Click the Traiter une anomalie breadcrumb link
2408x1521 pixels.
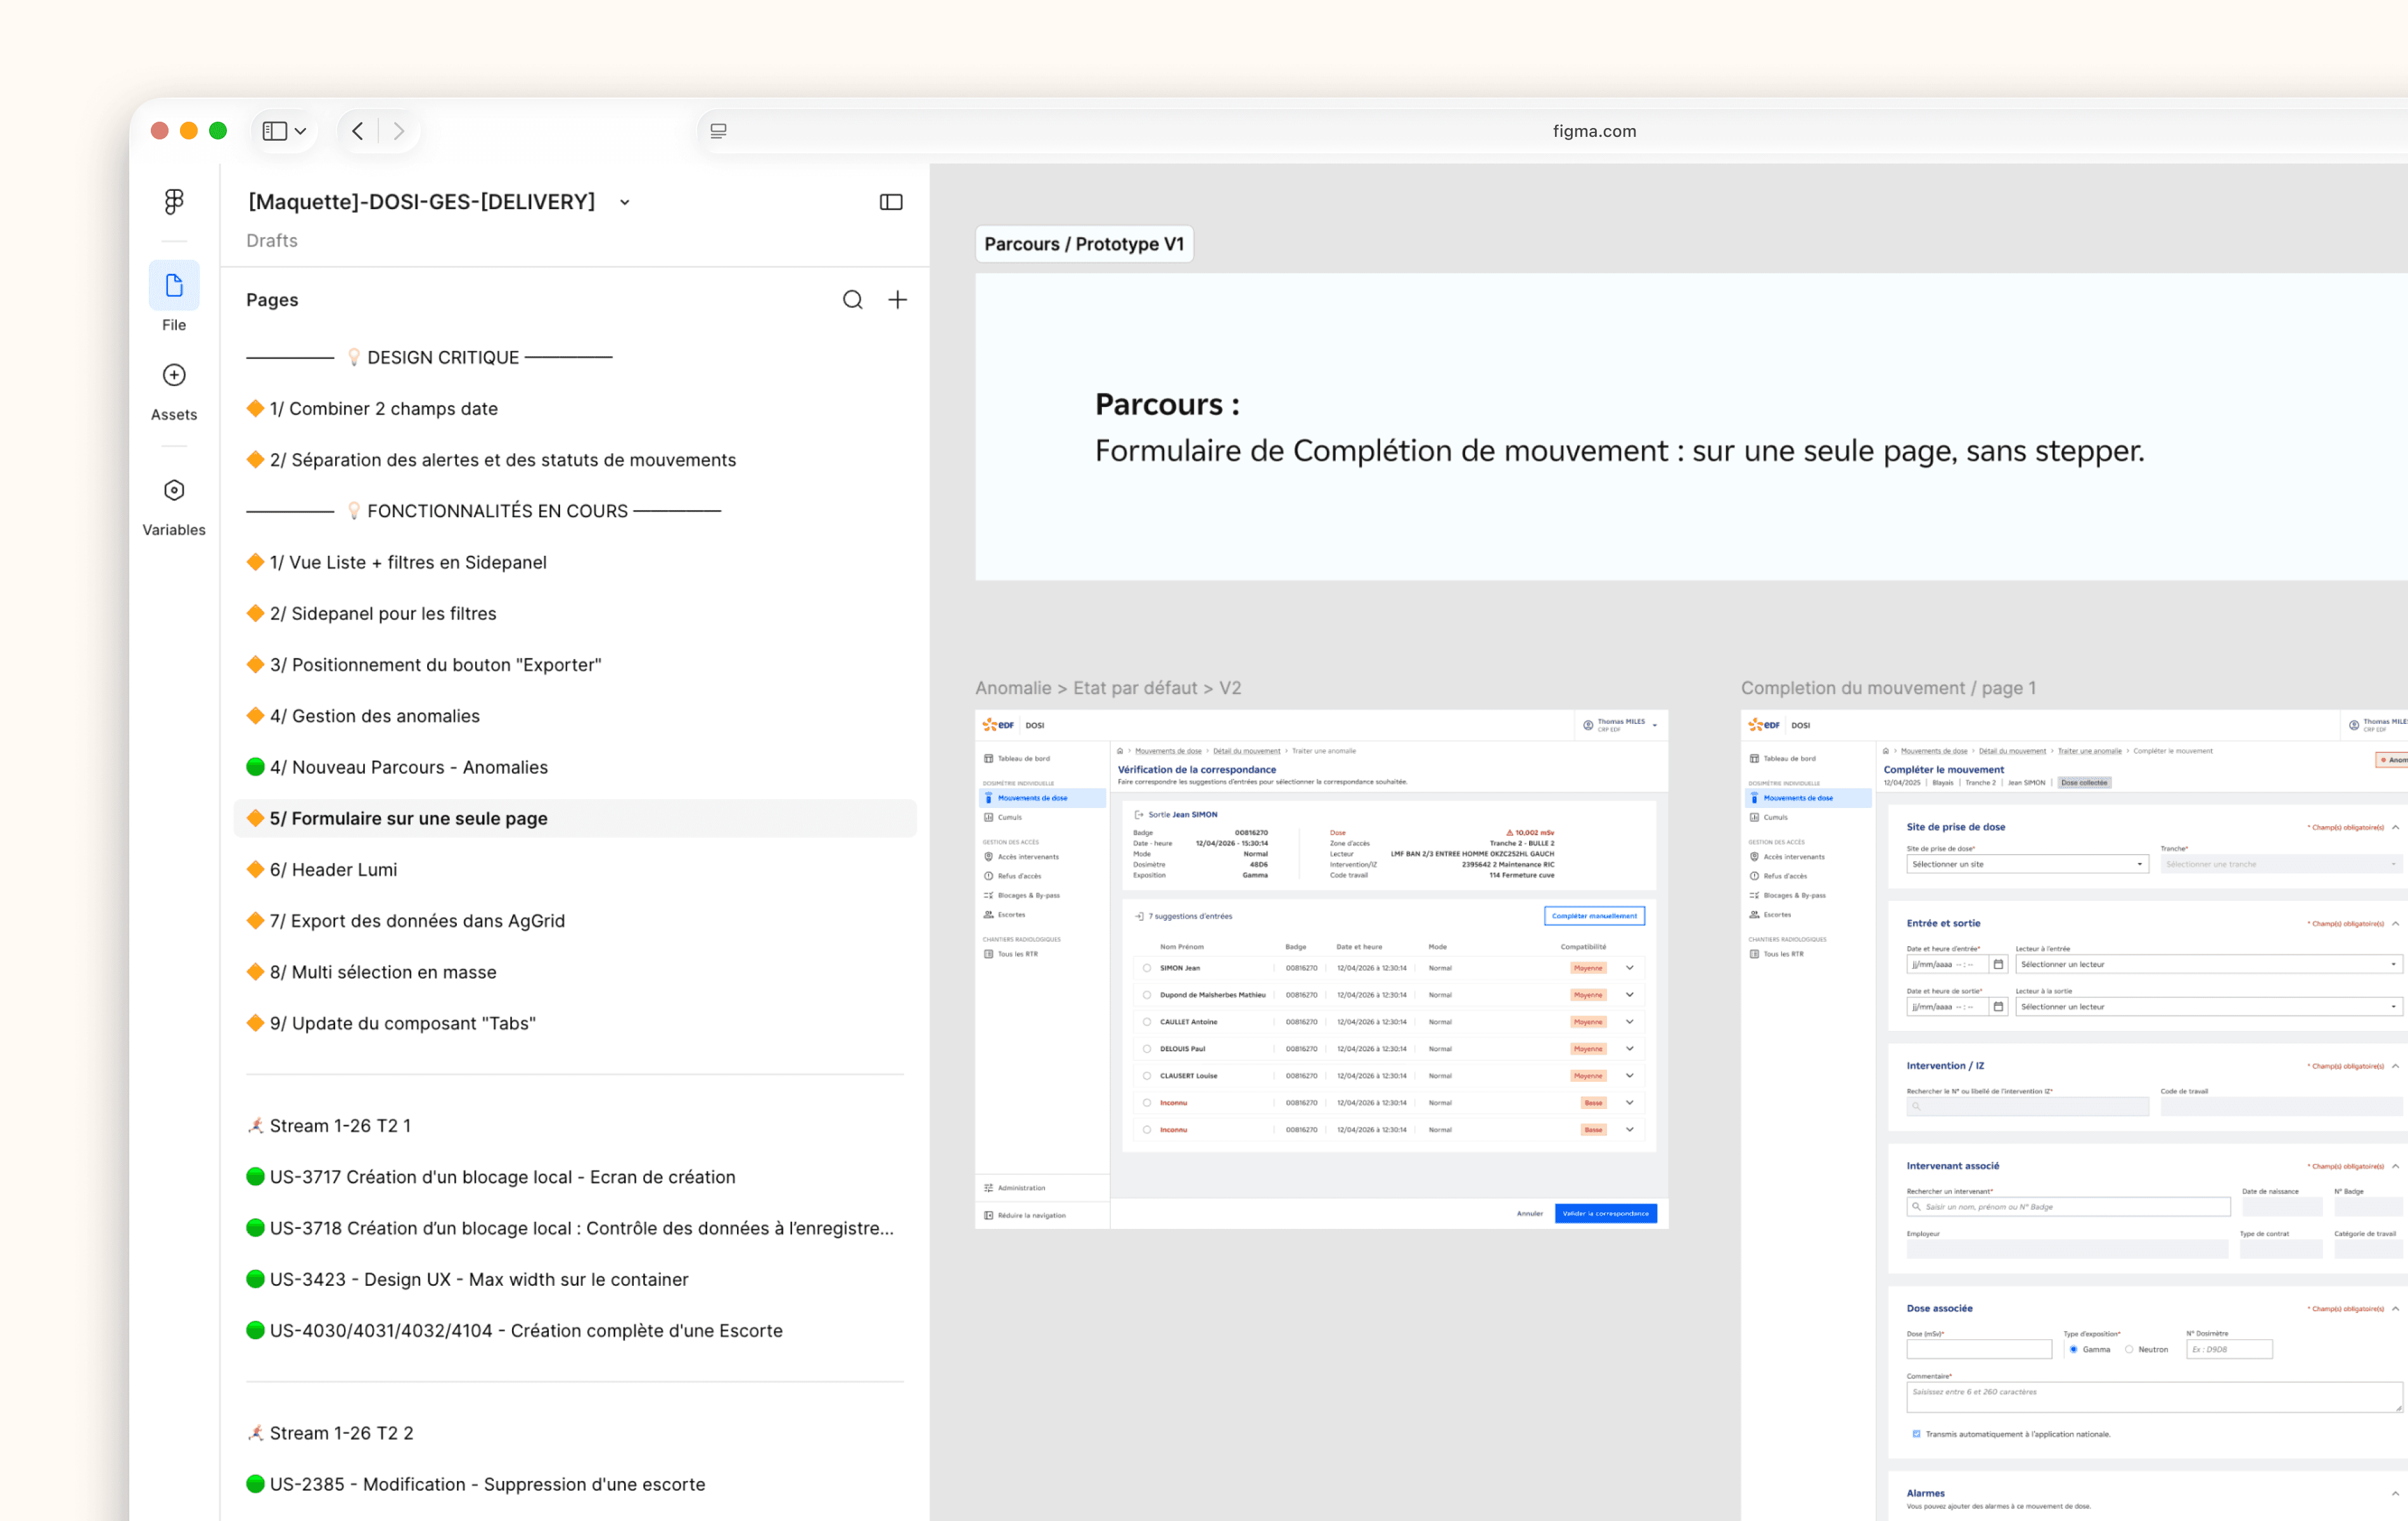2089,751
